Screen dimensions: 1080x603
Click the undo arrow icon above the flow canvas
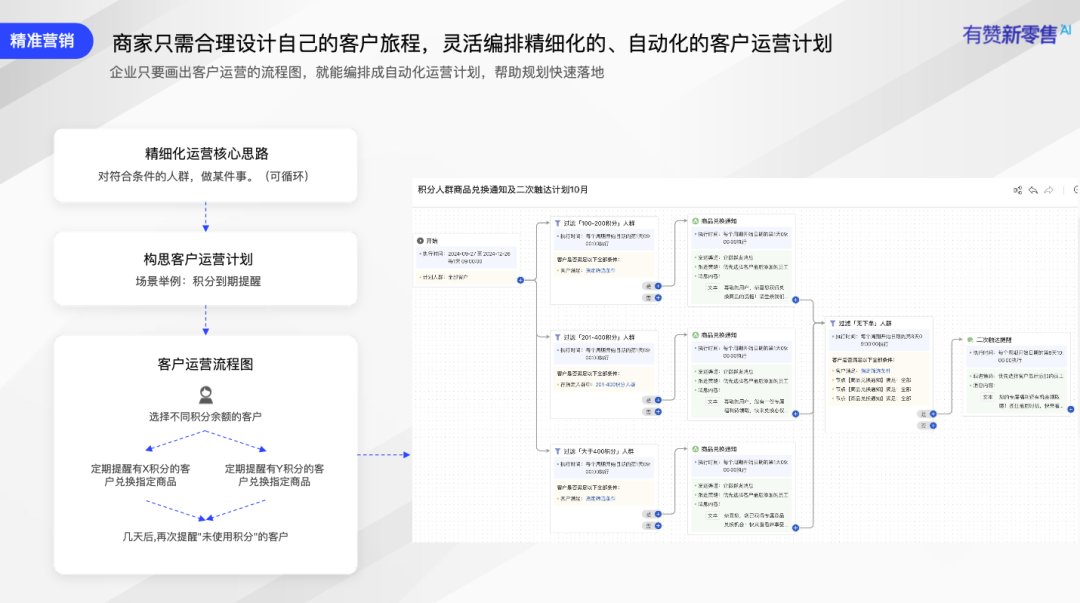pyautogui.click(x=1033, y=188)
